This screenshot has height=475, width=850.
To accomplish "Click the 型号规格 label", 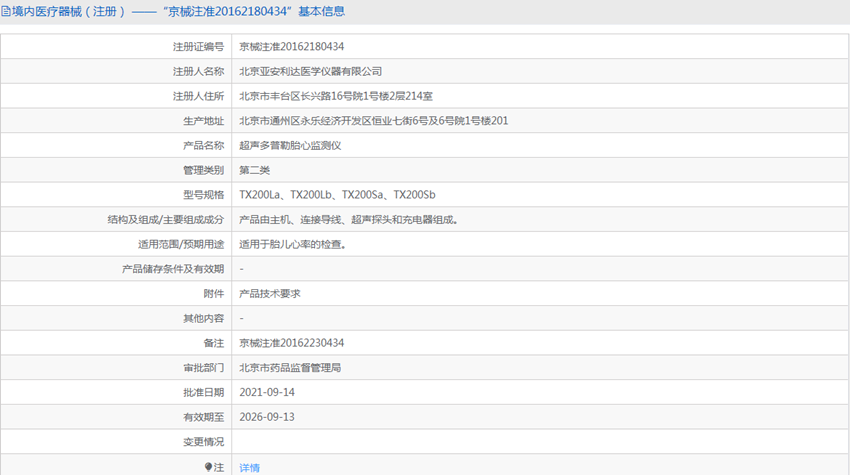I will tap(203, 195).
